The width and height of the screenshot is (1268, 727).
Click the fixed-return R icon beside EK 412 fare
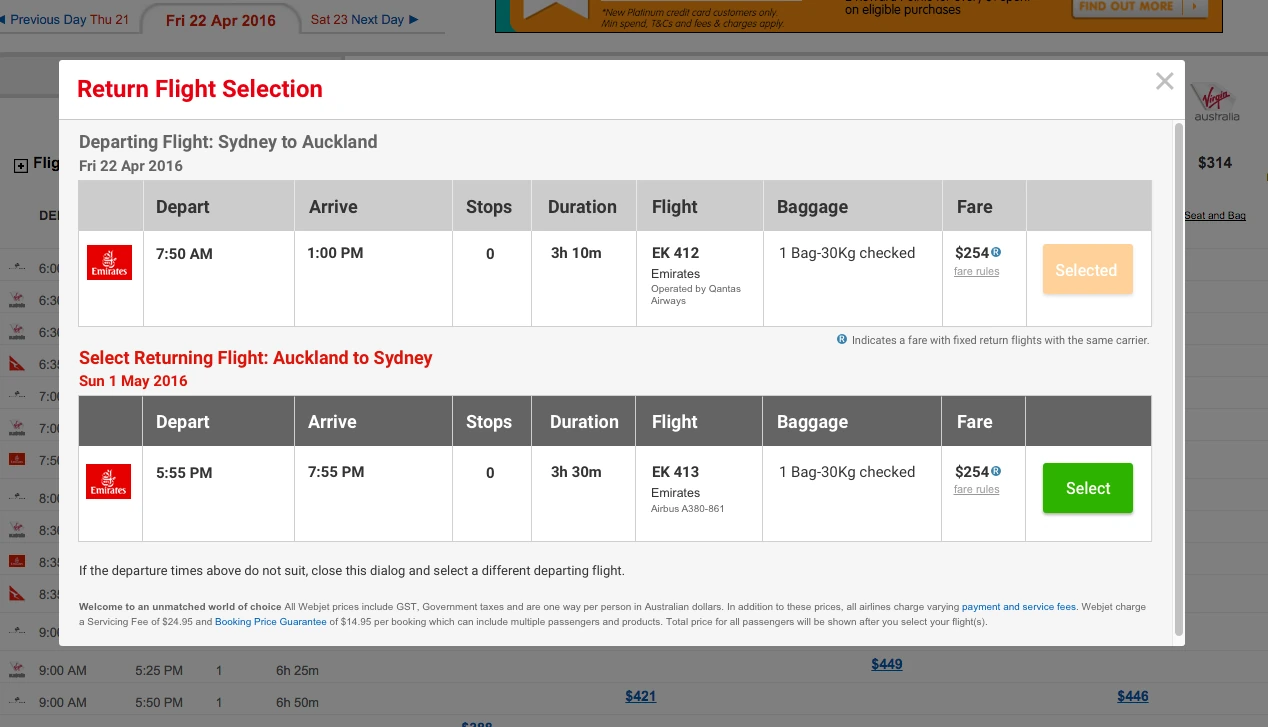(x=996, y=253)
